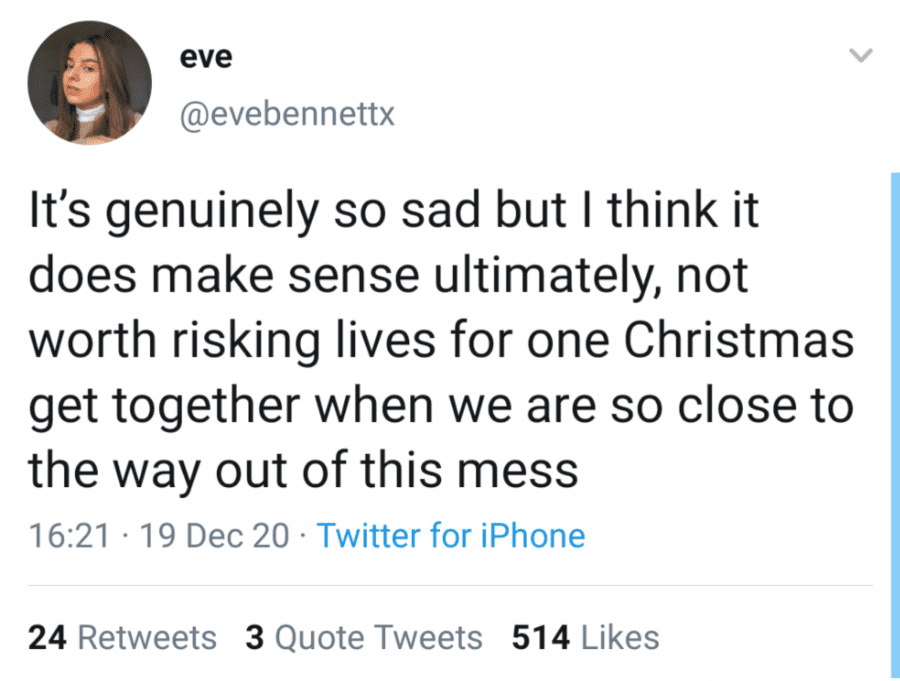
Task: Open the author's profile picture
Action: coord(90,83)
